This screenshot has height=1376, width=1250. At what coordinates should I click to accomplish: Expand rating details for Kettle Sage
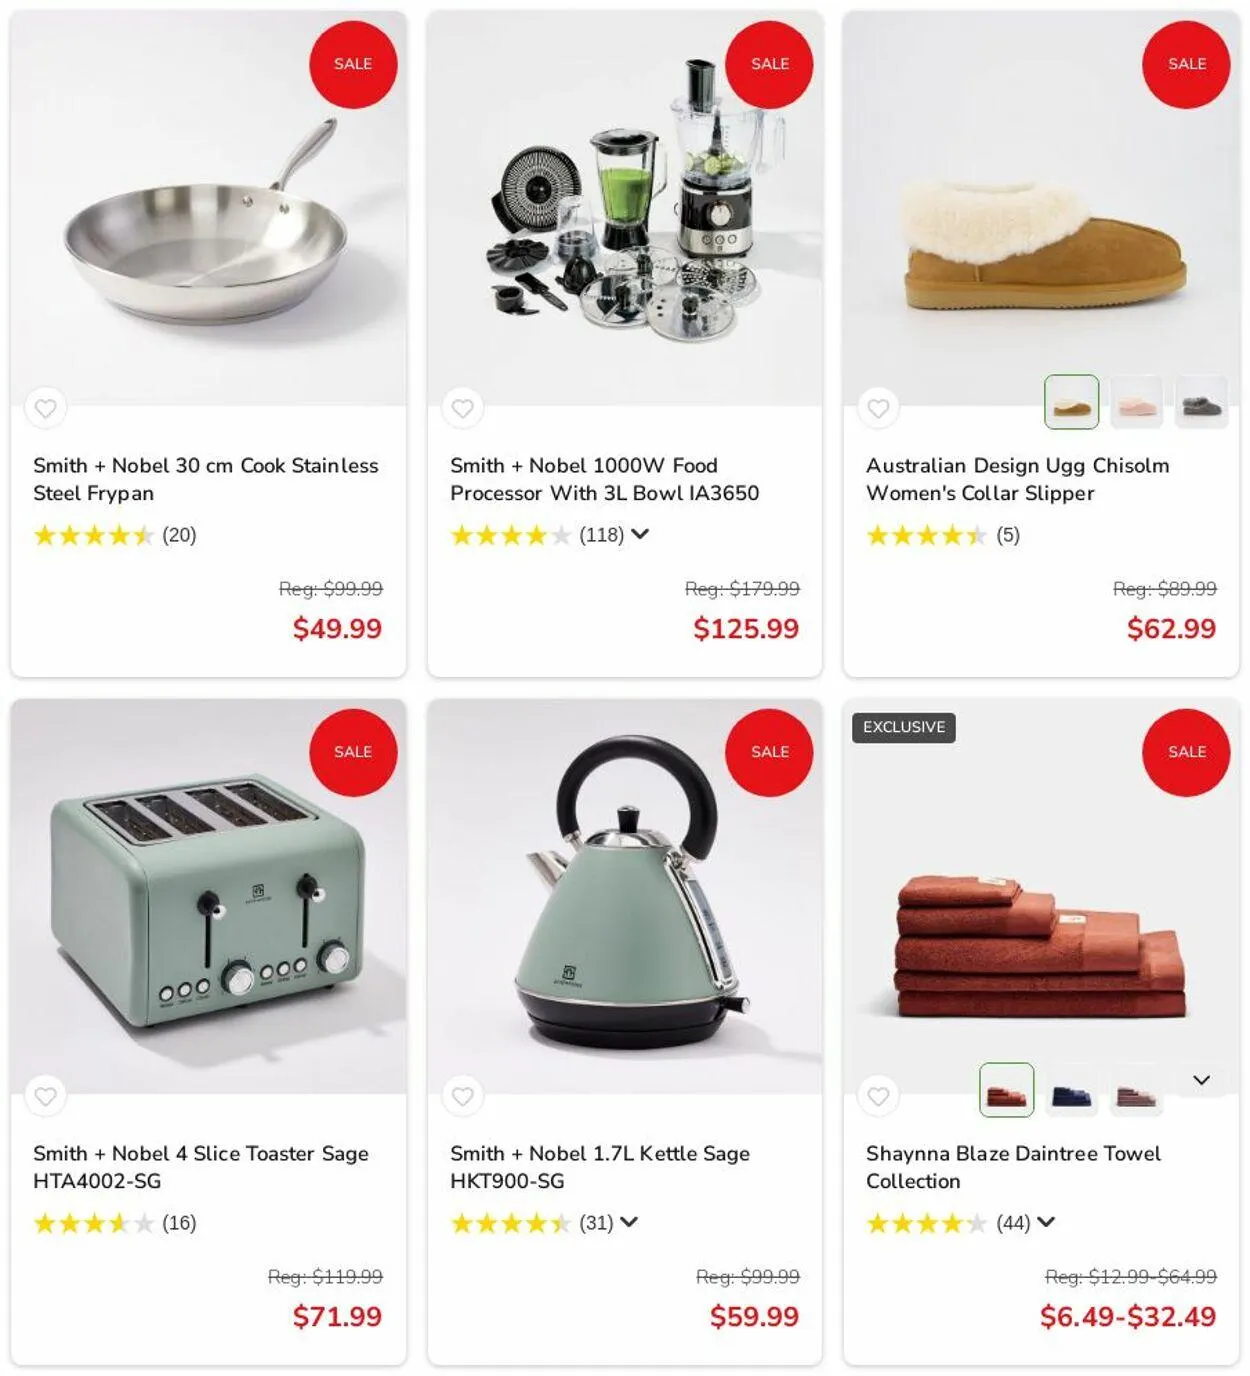pos(629,1222)
